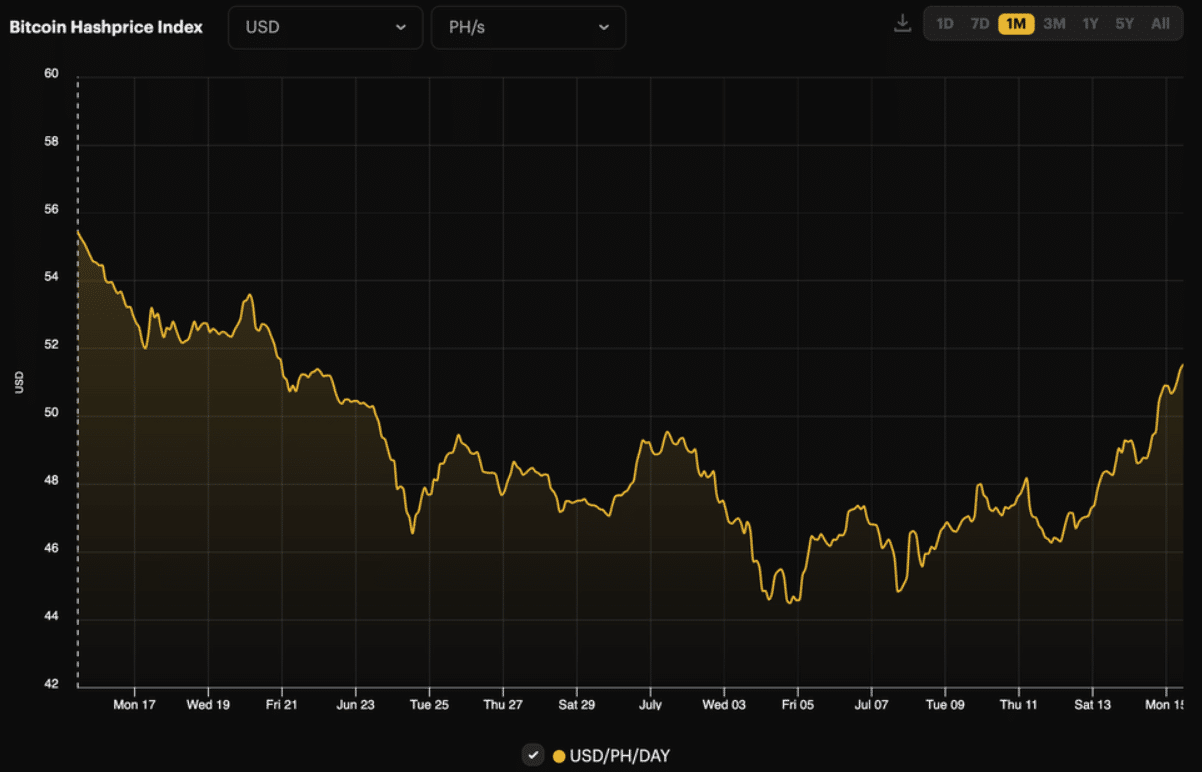Click the 52 y-axis value
The width and height of the screenshot is (1202, 772).
(52, 345)
